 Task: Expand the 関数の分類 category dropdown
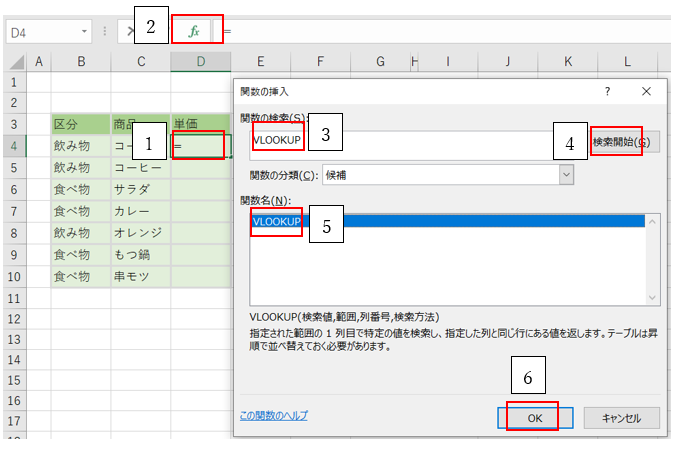pyautogui.click(x=567, y=175)
